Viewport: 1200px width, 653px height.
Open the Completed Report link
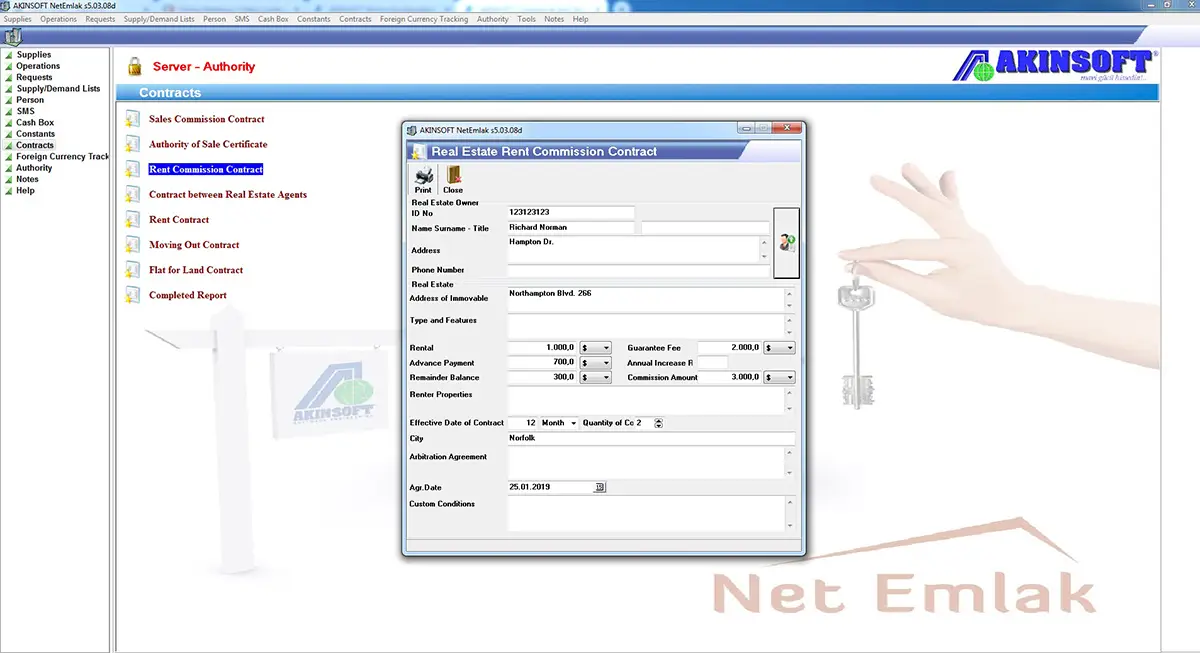[x=188, y=295]
